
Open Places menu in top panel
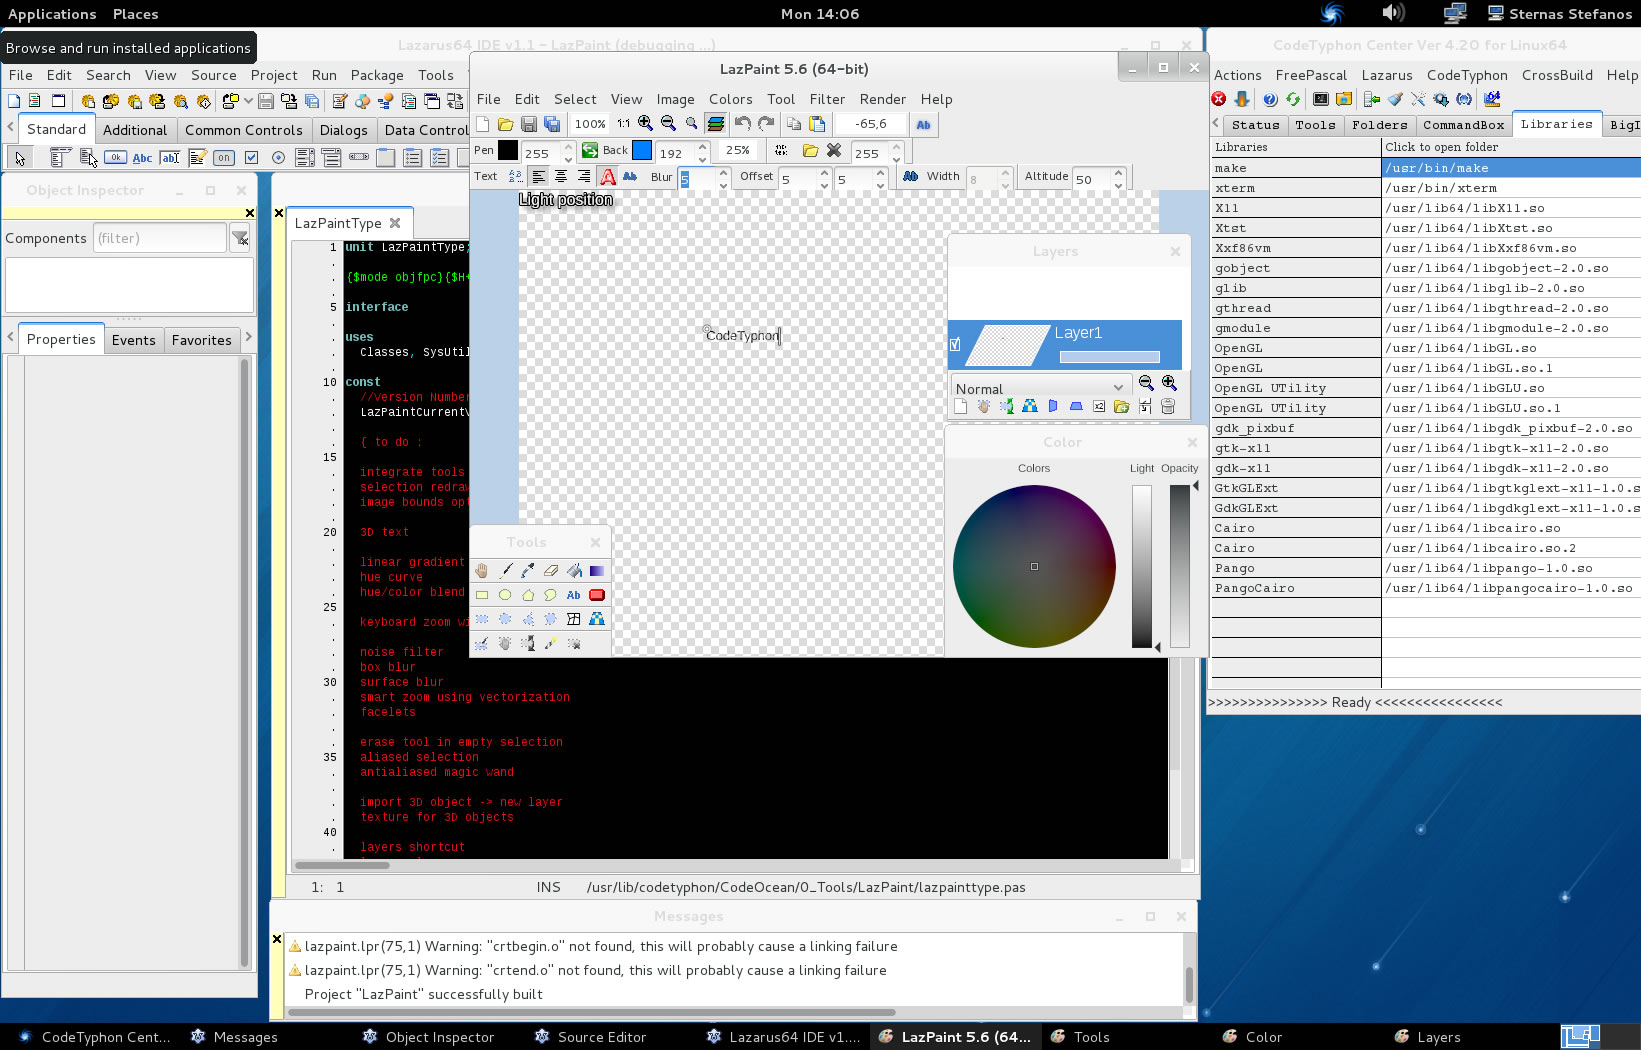[x=136, y=14]
